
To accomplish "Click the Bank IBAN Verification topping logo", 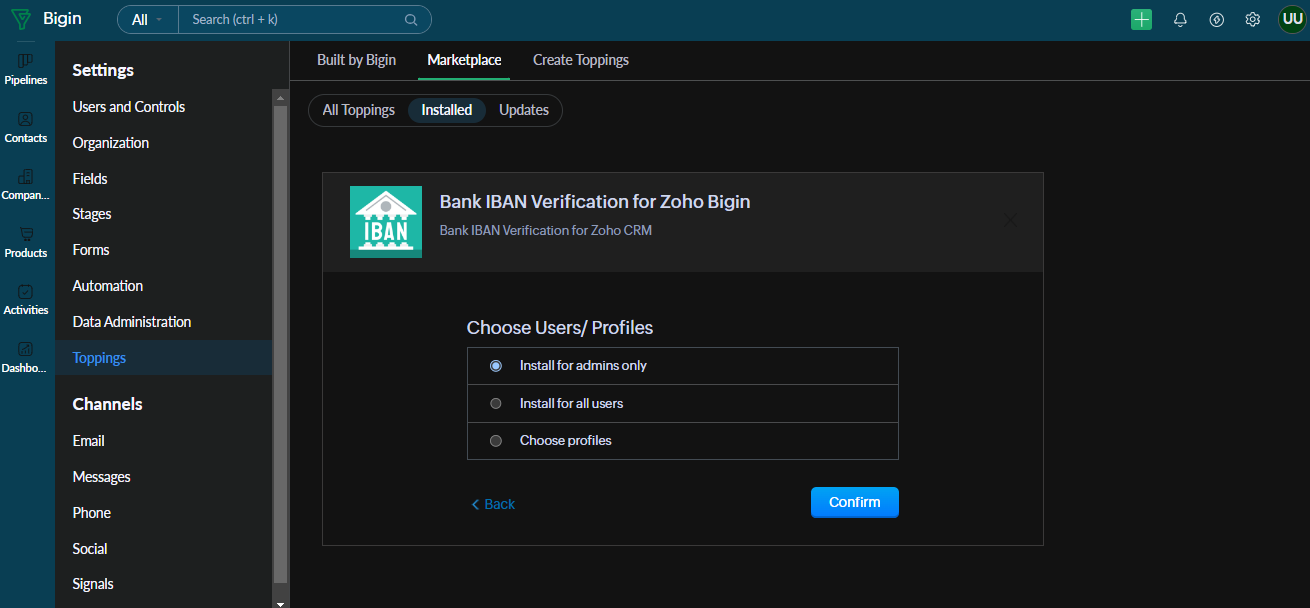I will tap(386, 222).
